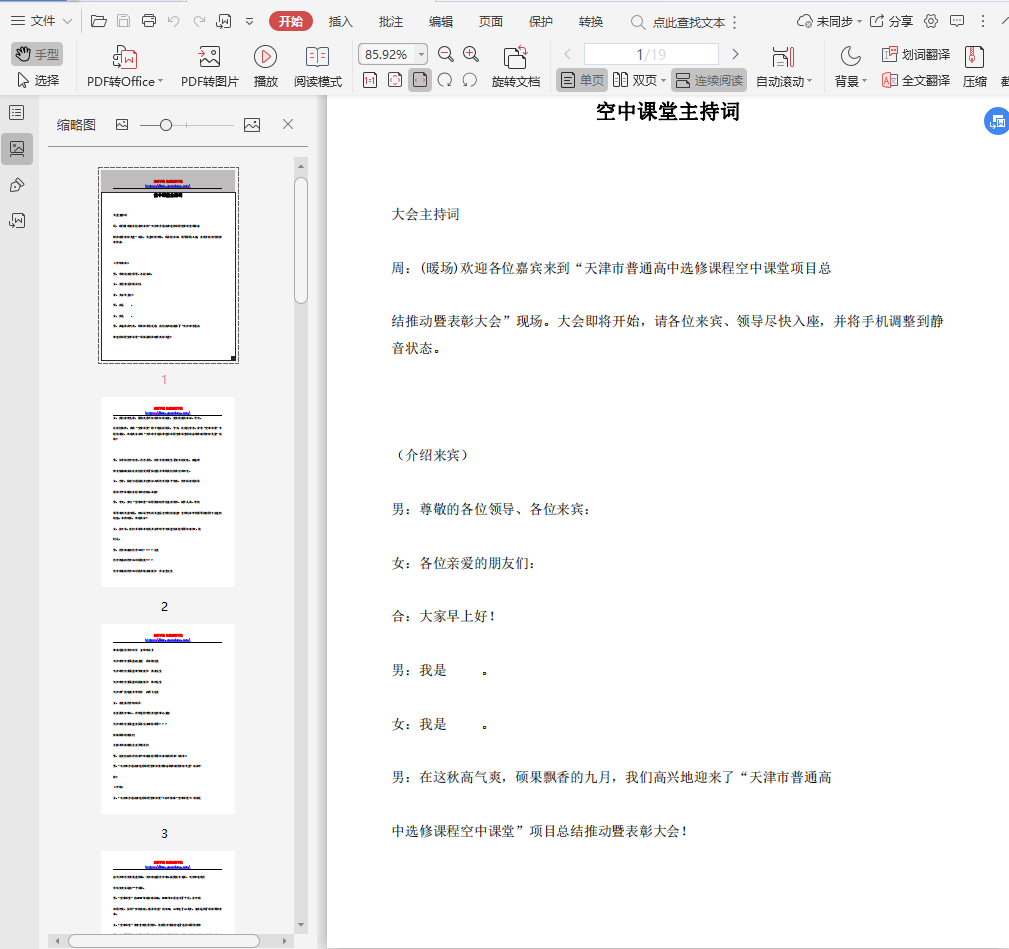Go to previous page arrow

568,54
